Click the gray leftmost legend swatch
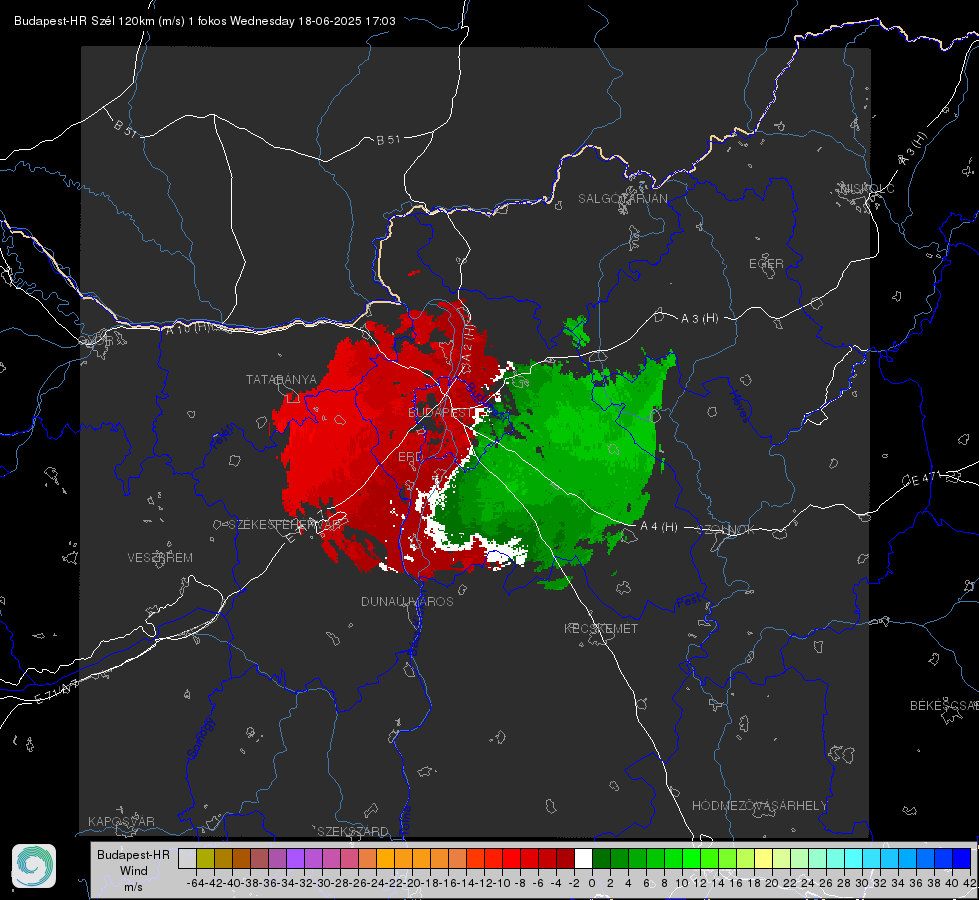The height and width of the screenshot is (900, 979). point(187,858)
